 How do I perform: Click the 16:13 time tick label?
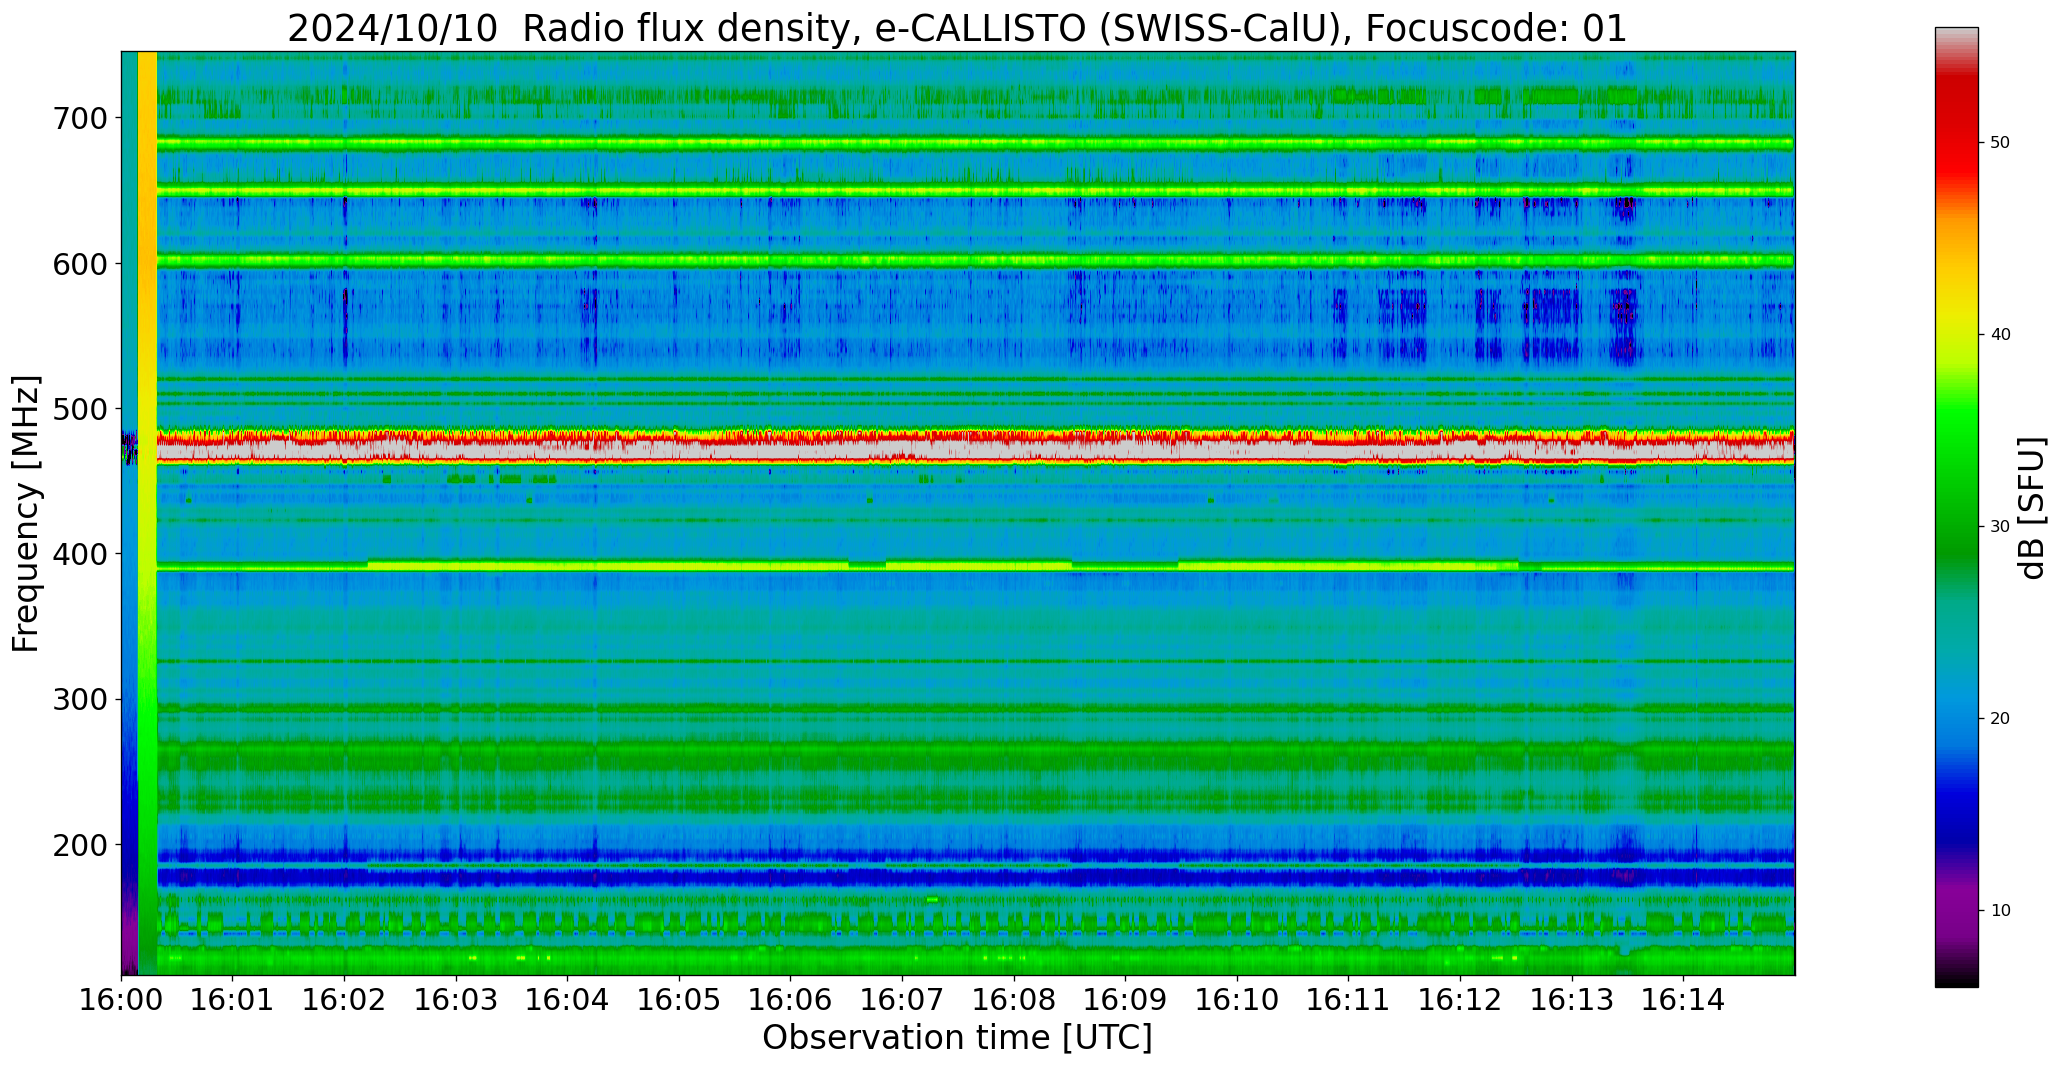click(x=1571, y=999)
